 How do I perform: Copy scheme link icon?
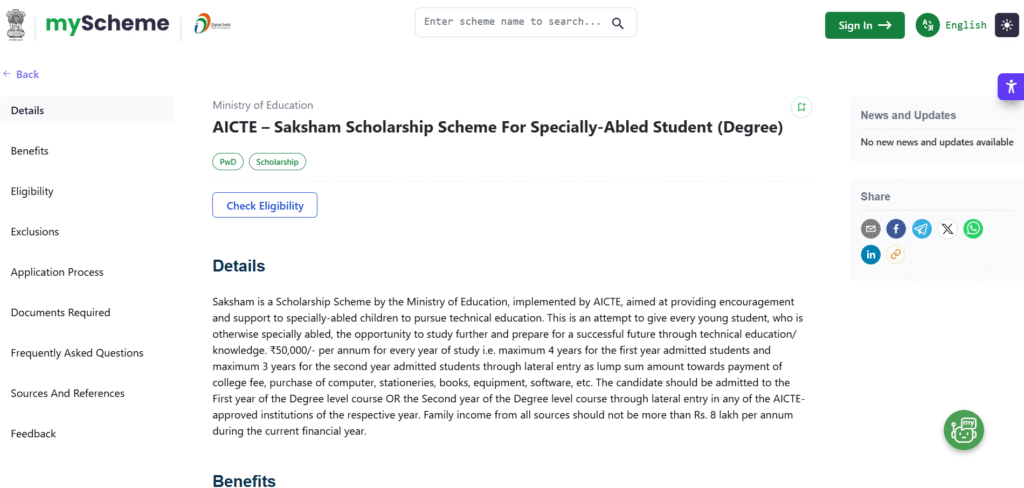coord(896,254)
